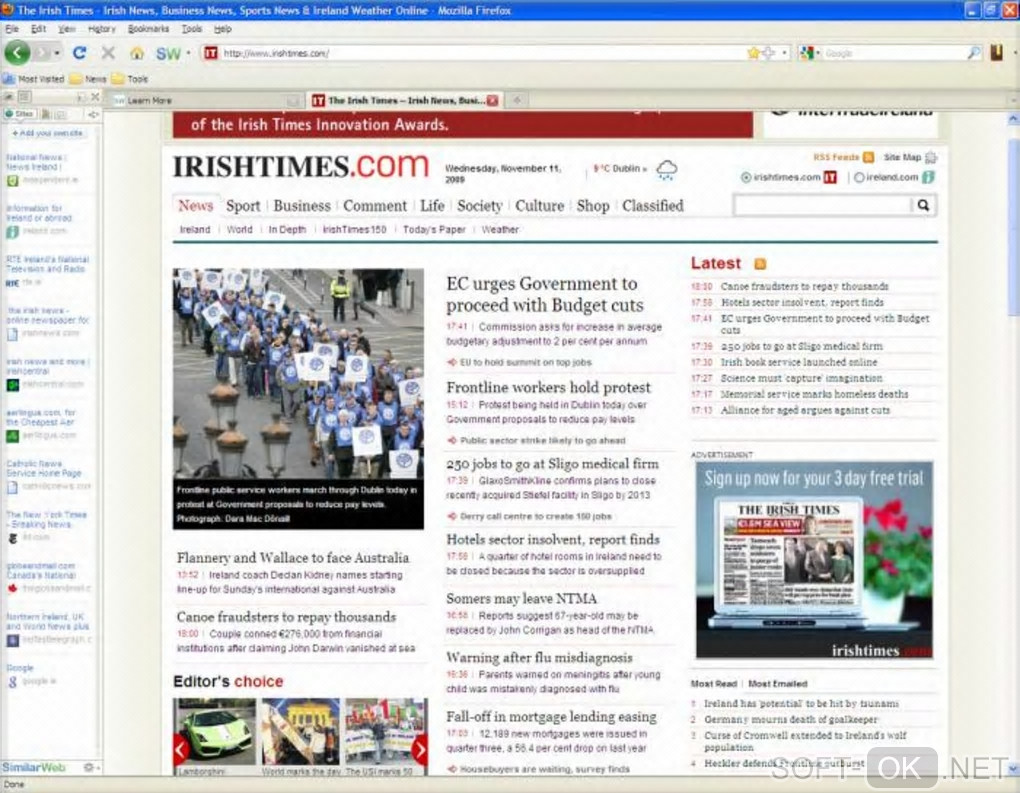1020x793 pixels.
Task: Open the Edit menu
Action: [38, 29]
